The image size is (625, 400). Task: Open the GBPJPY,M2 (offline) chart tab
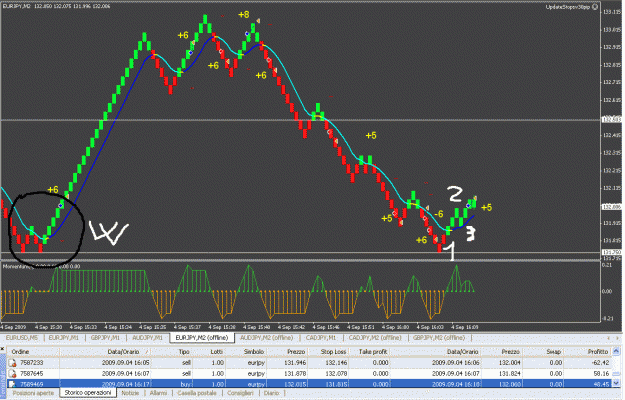pos(439,337)
